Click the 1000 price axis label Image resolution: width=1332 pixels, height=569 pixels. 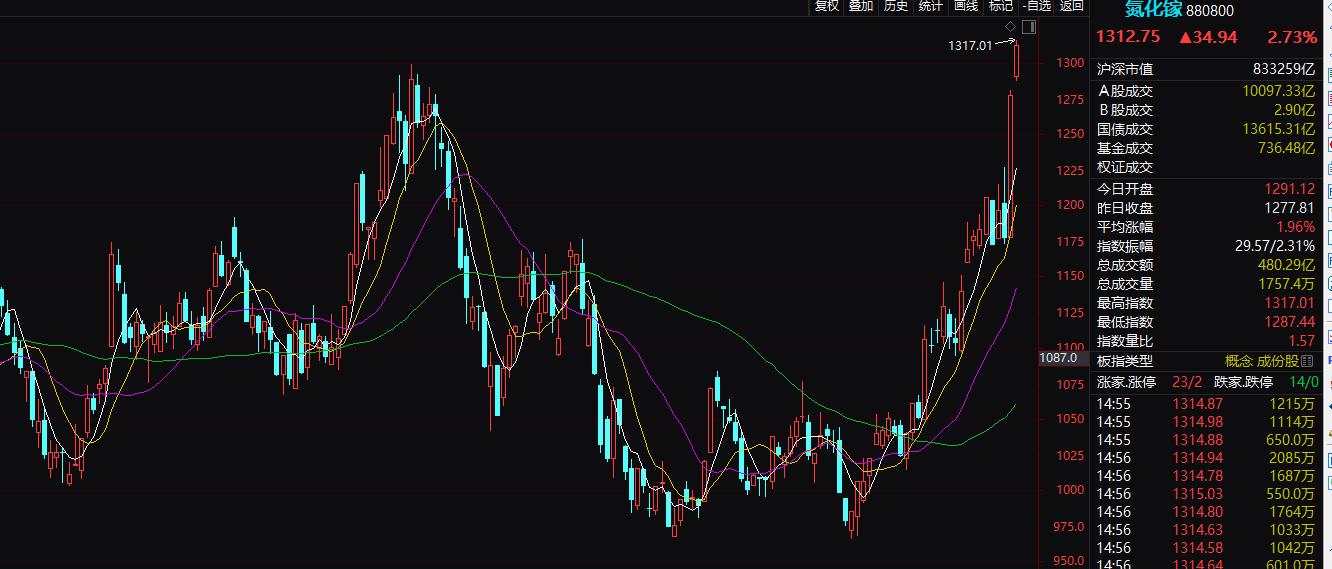pos(1070,490)
